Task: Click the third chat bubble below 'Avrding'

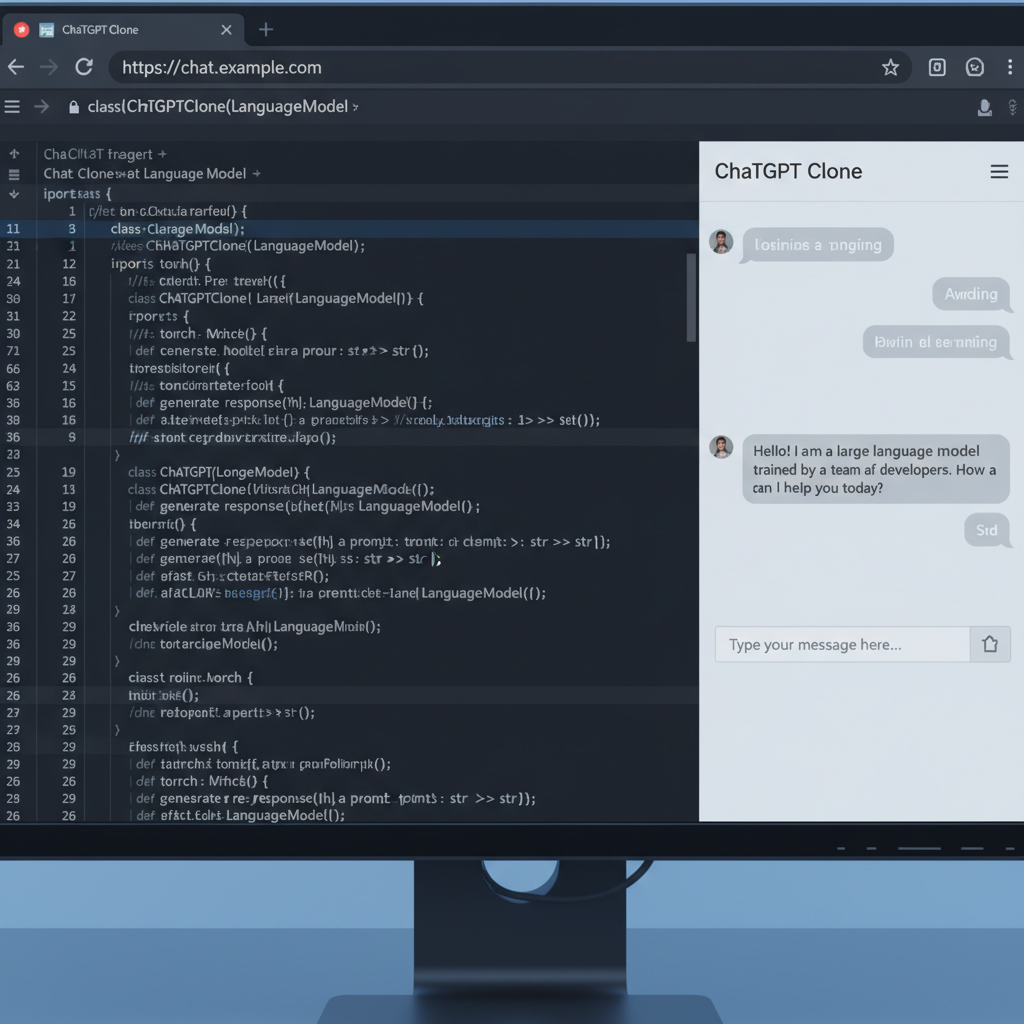Action: [x=935, y=342]
